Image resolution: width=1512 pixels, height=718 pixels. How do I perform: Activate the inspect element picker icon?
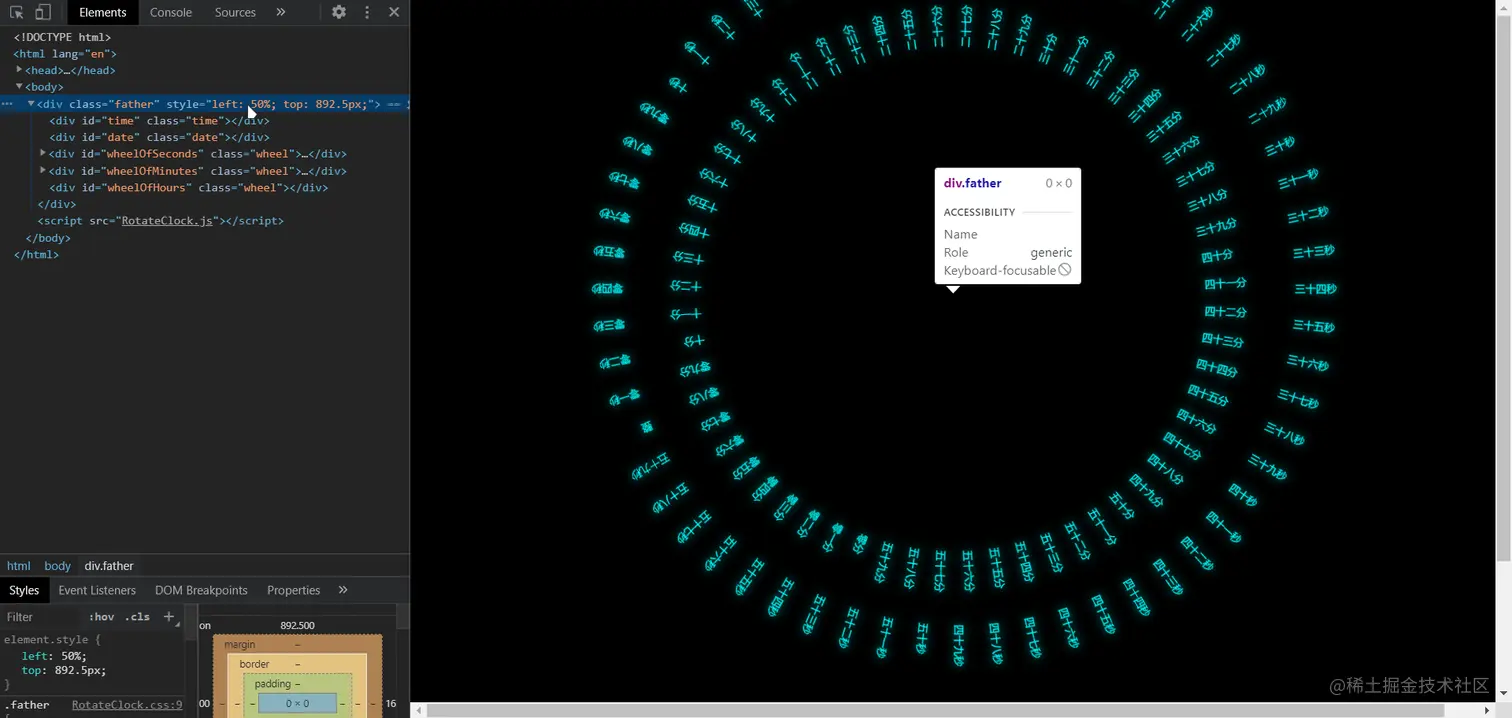point(17,12)
